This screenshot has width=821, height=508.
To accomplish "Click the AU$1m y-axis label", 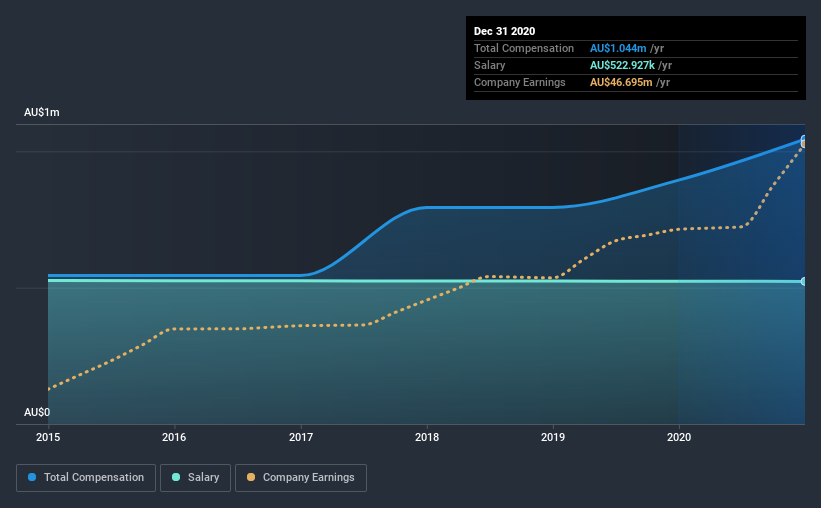I will pos(41,113).
